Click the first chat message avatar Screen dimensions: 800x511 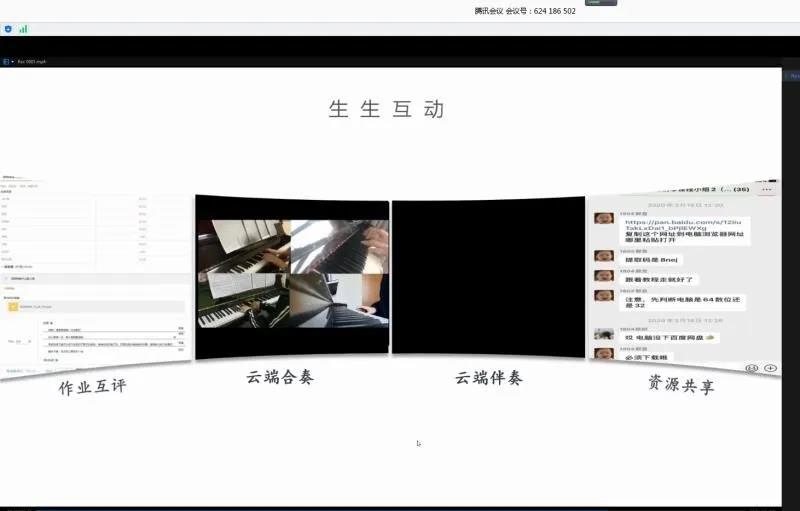[603, 218]
